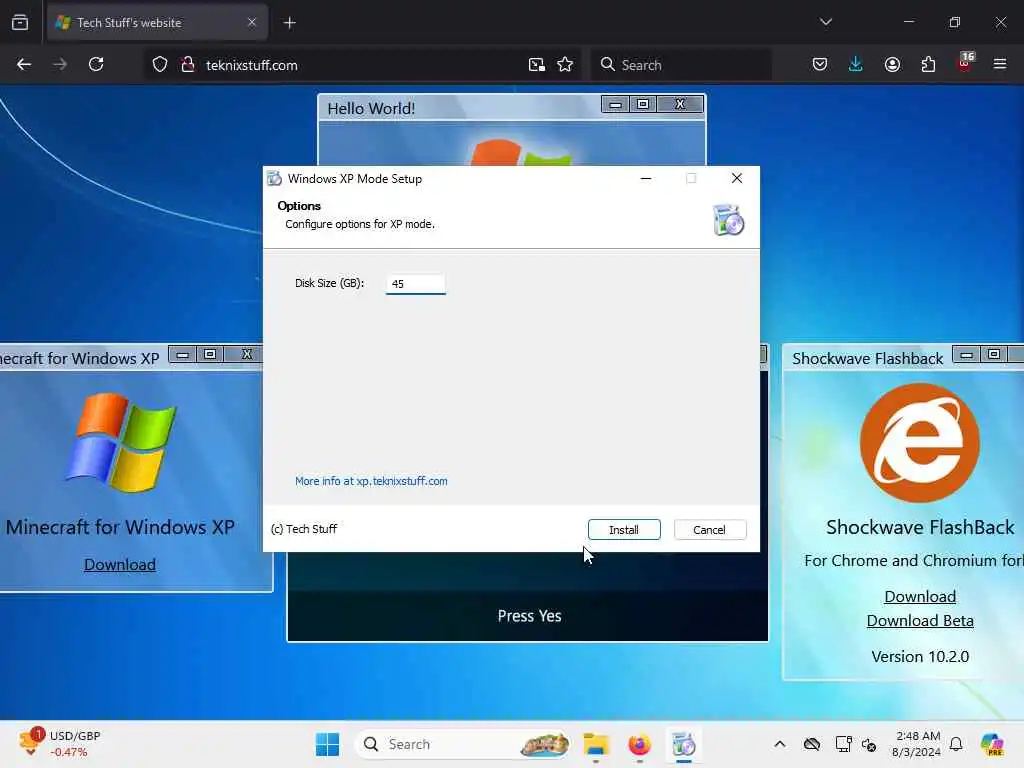Open the browser hamburger menu
The image size is (1024, 768).
pos(1000,65)
